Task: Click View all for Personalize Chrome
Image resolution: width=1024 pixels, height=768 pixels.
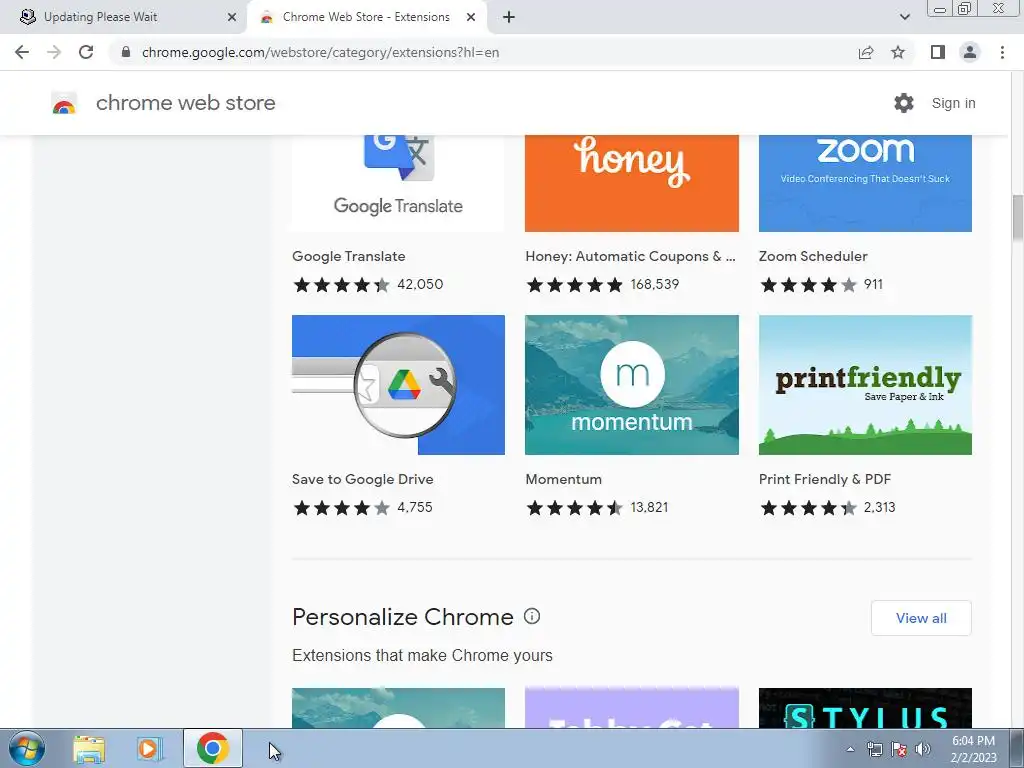Action: point(921,618)
